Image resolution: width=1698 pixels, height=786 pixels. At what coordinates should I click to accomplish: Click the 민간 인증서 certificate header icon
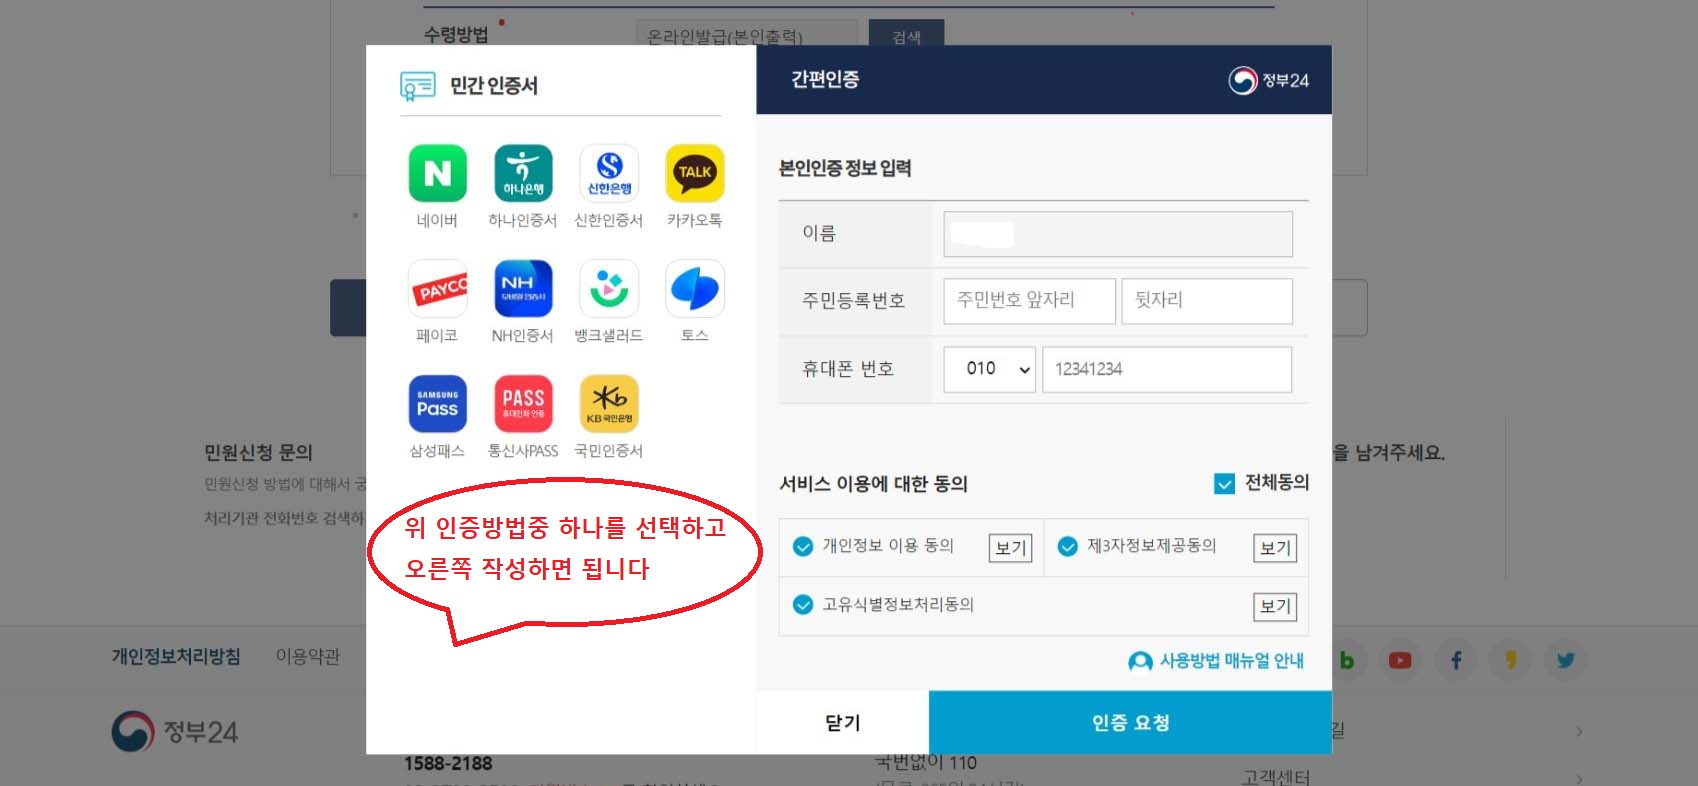point(417,86)
